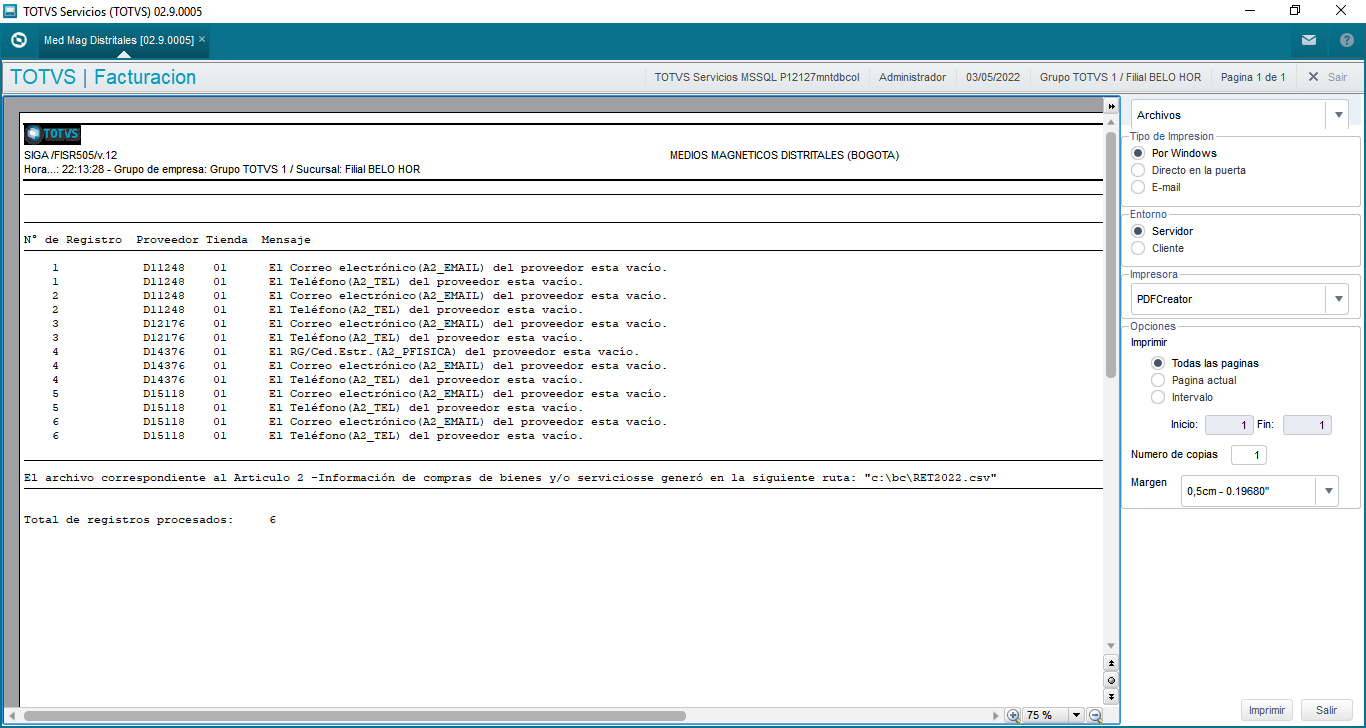Viewport: 1366px width, 728px height.
Task: Choose Cliente environment
Action: coord(1138,248)
